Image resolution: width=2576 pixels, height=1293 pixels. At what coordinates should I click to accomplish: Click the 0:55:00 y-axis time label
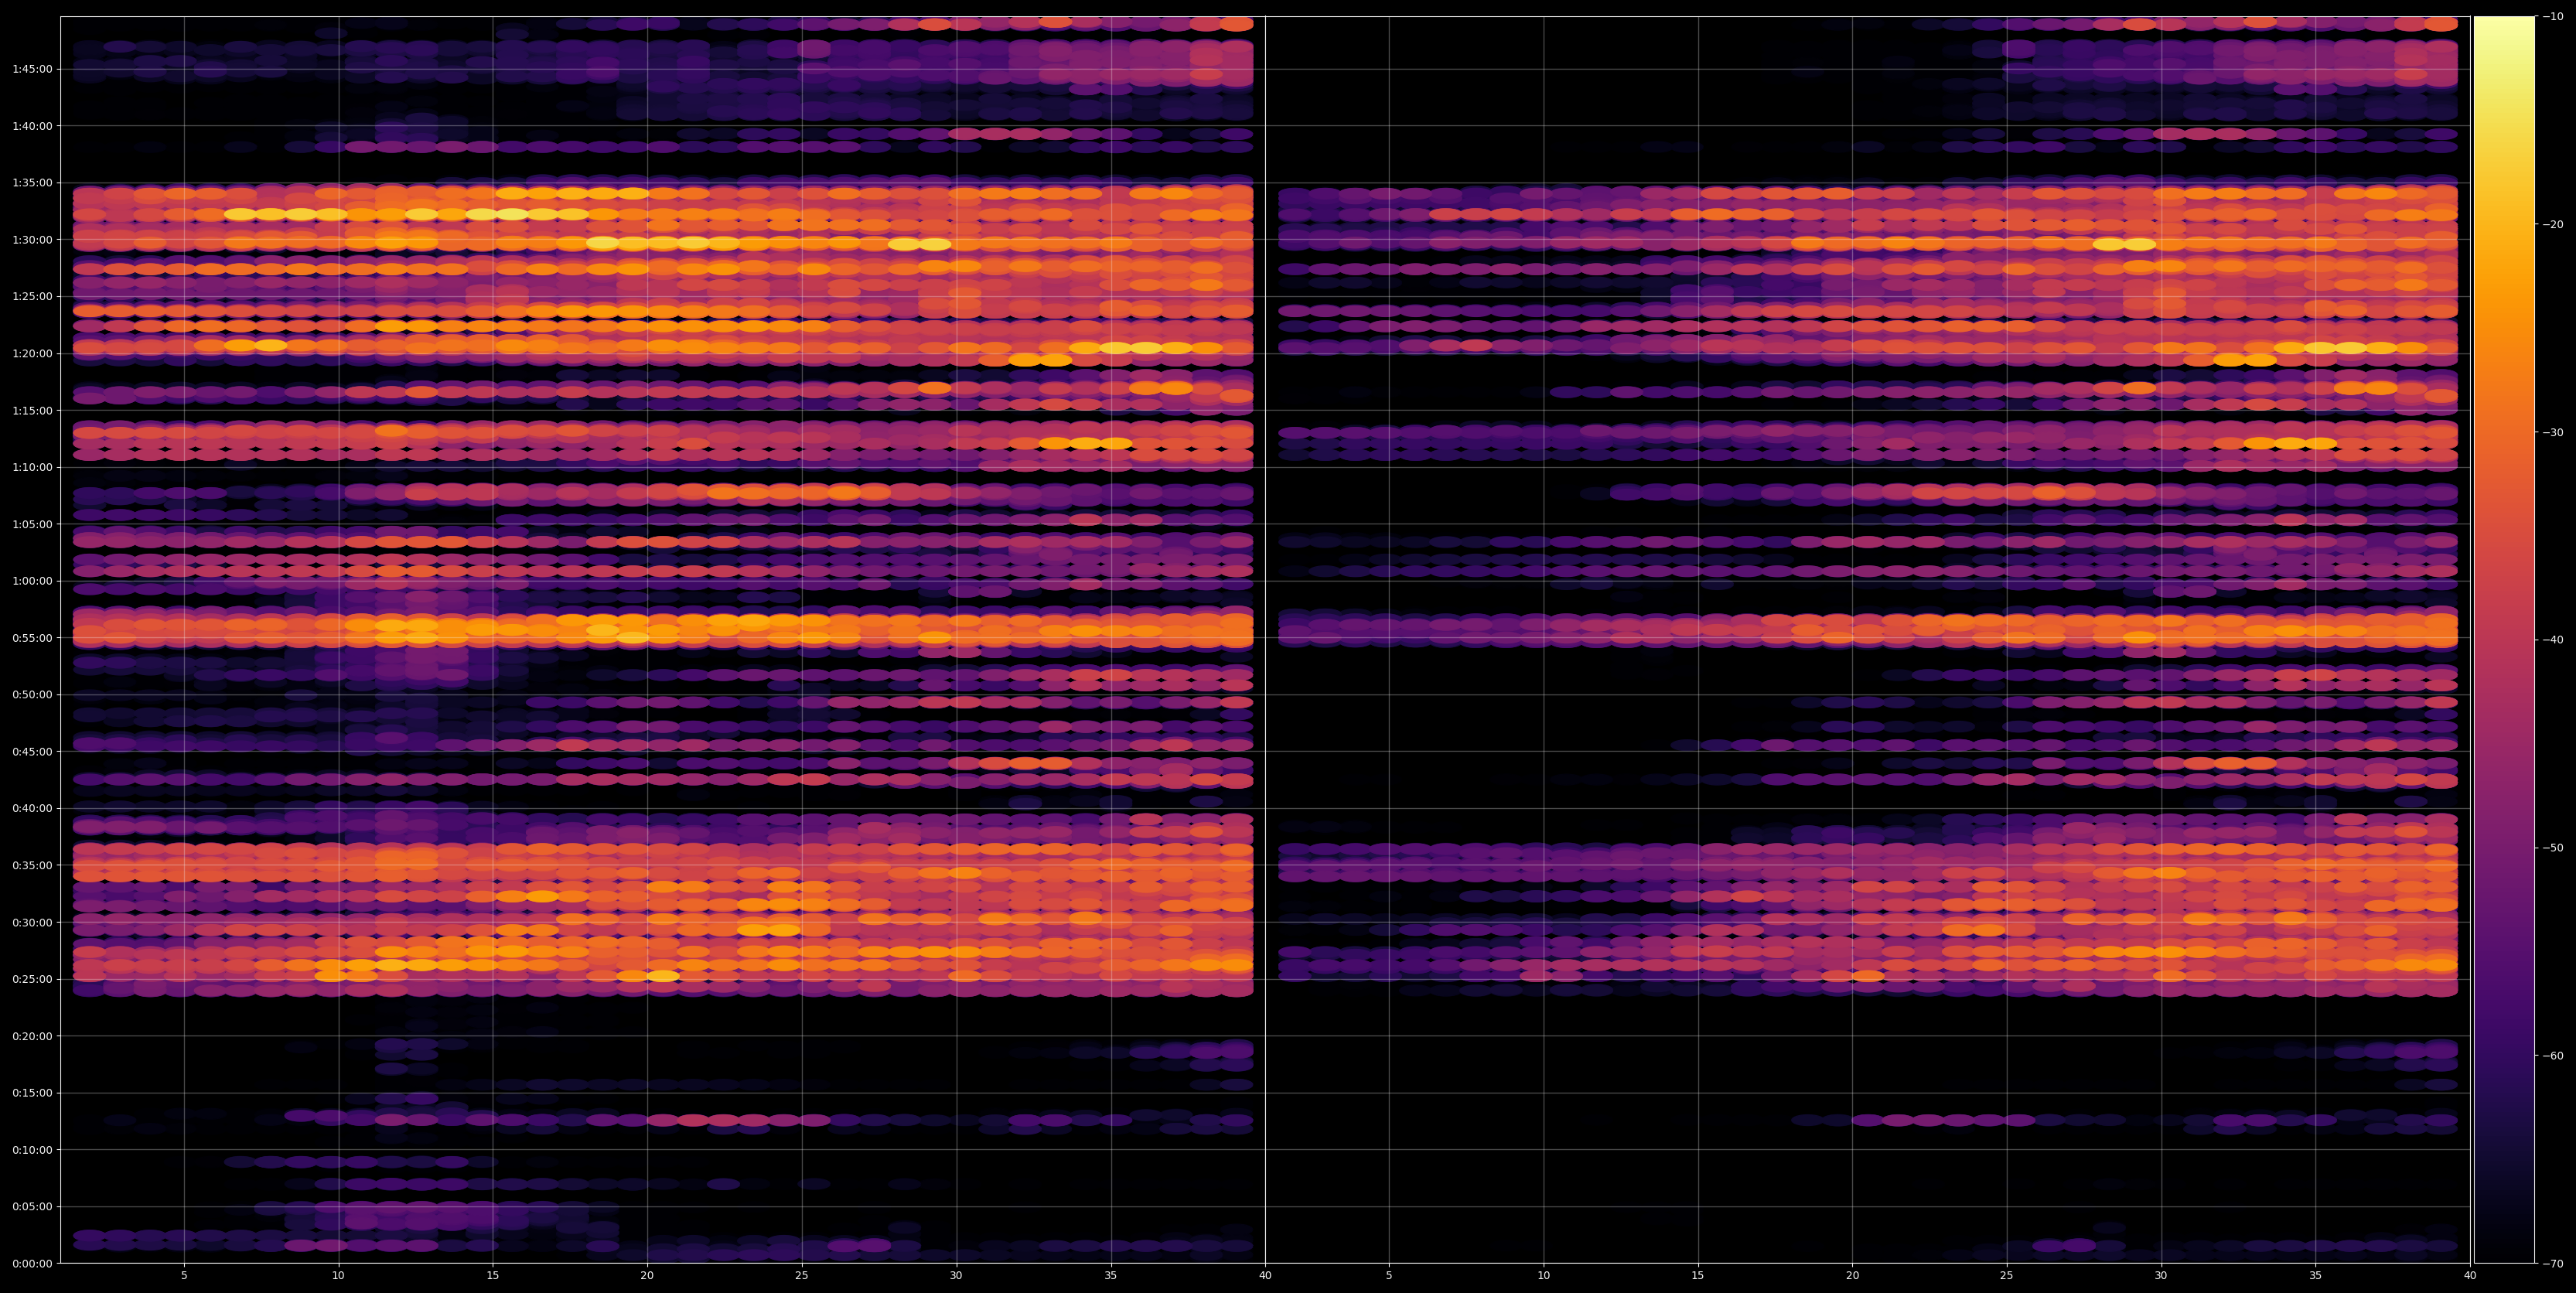pyautogui.click(x=32, y=638)
